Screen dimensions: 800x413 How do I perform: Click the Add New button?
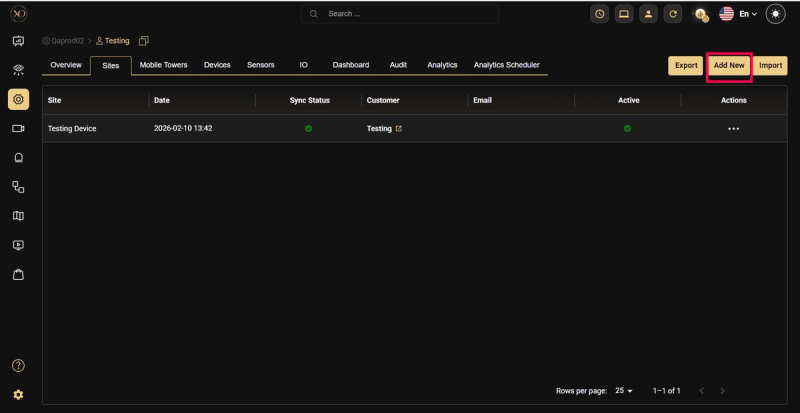(x=729, y=65)
